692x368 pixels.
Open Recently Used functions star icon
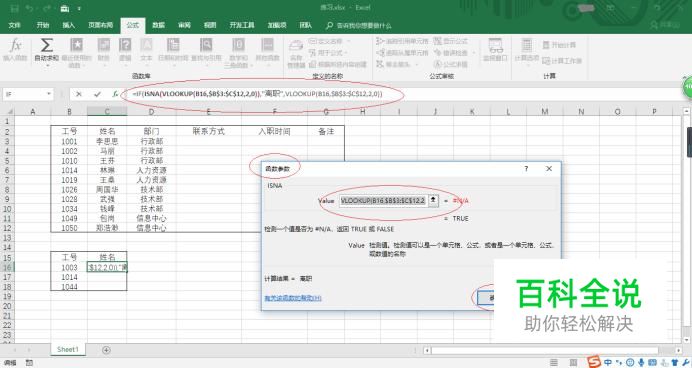pyautogui.click(x=76, y=45)
